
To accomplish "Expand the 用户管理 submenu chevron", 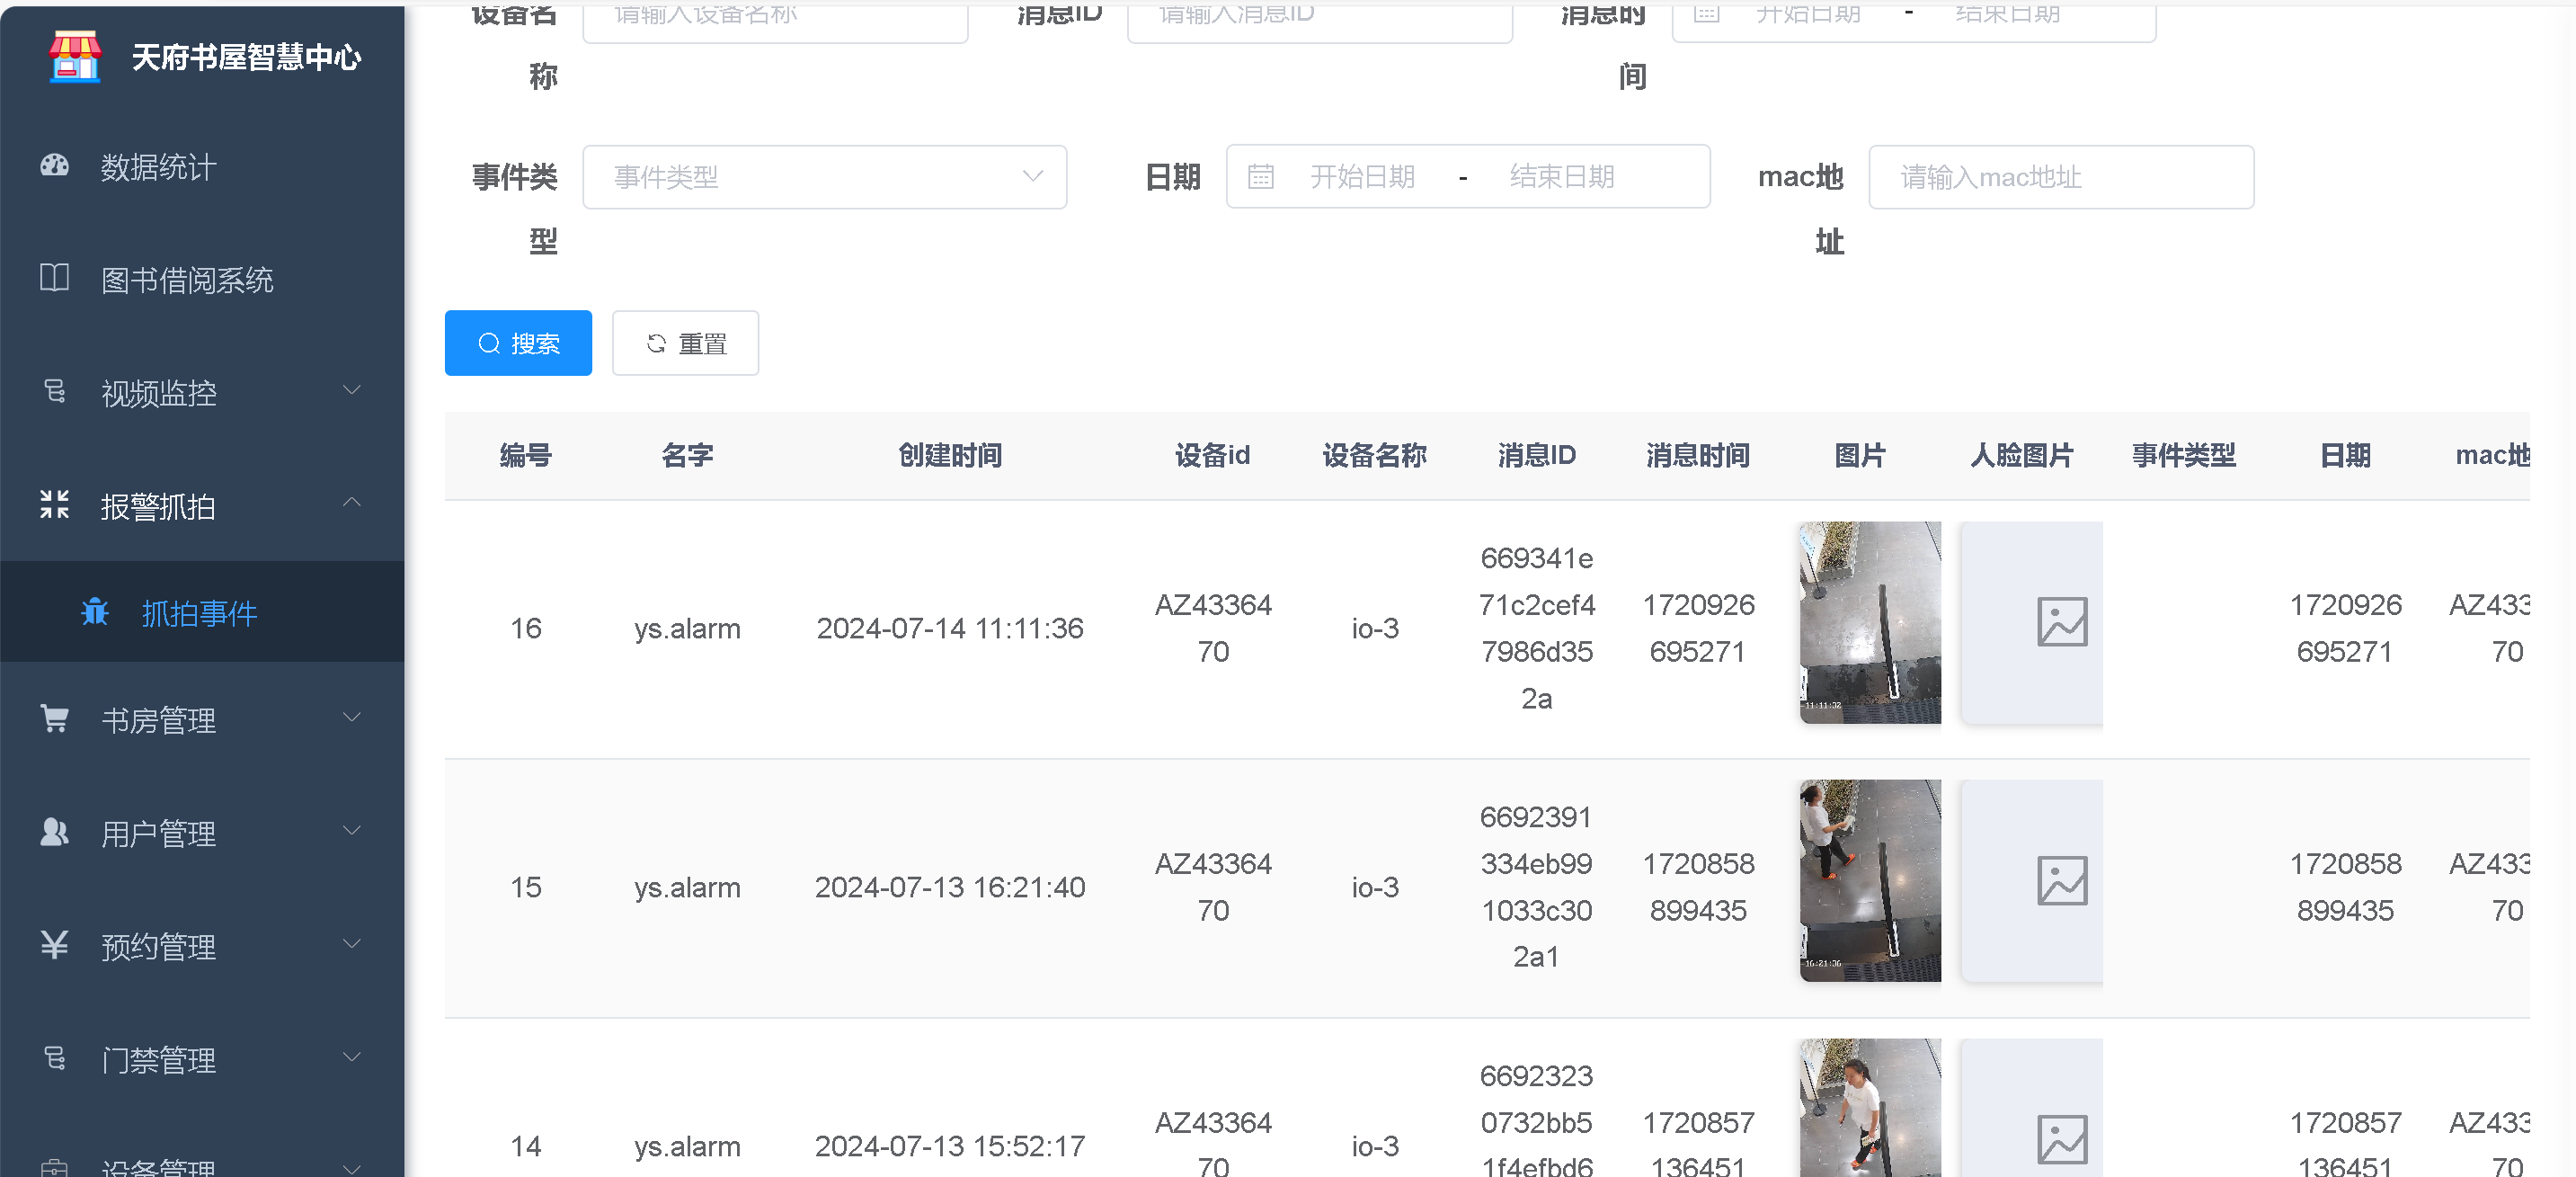I will (352, 830).
